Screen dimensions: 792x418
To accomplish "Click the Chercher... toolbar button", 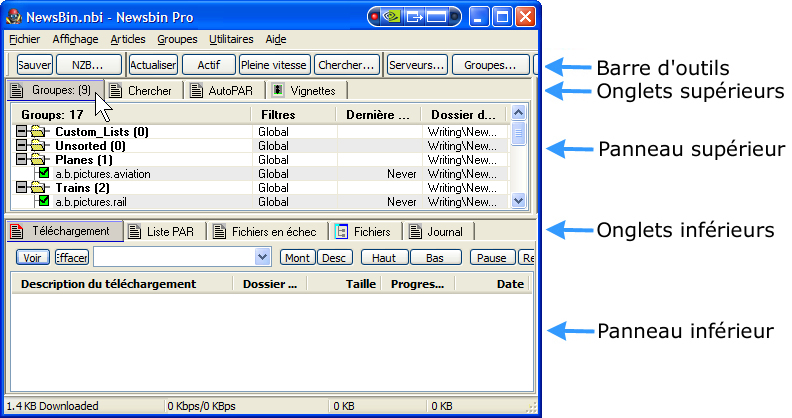I will pos(346,65).
